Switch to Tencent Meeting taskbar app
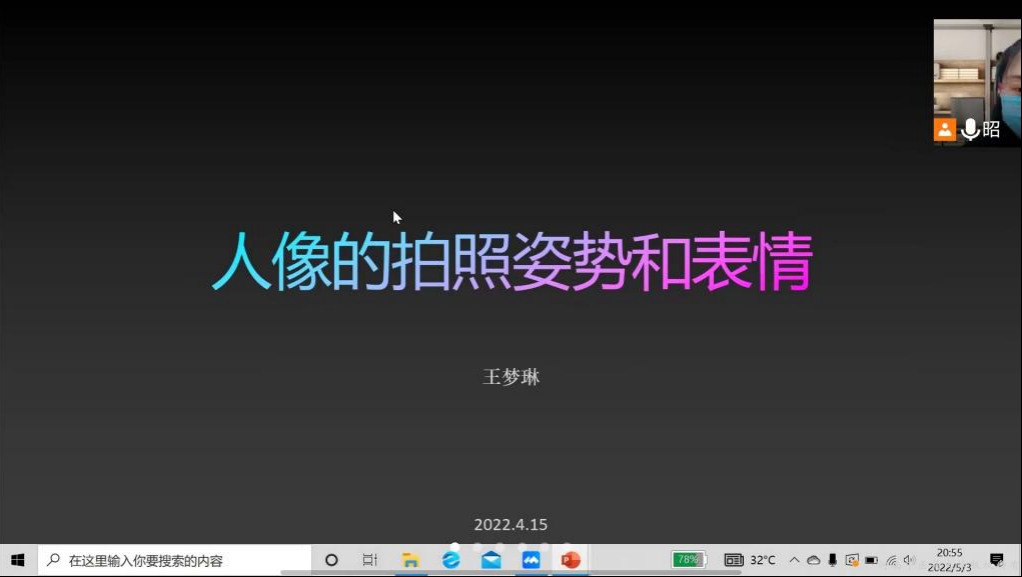1022x577 pixels. 531,560
